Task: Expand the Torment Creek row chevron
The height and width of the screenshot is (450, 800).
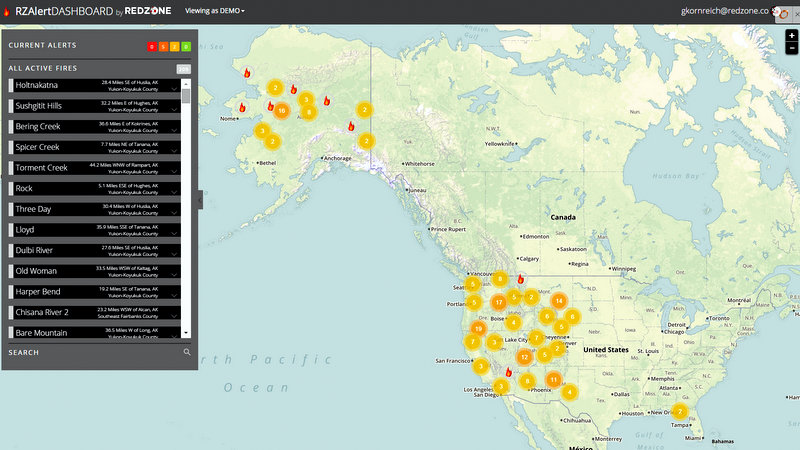Action: 174,171
